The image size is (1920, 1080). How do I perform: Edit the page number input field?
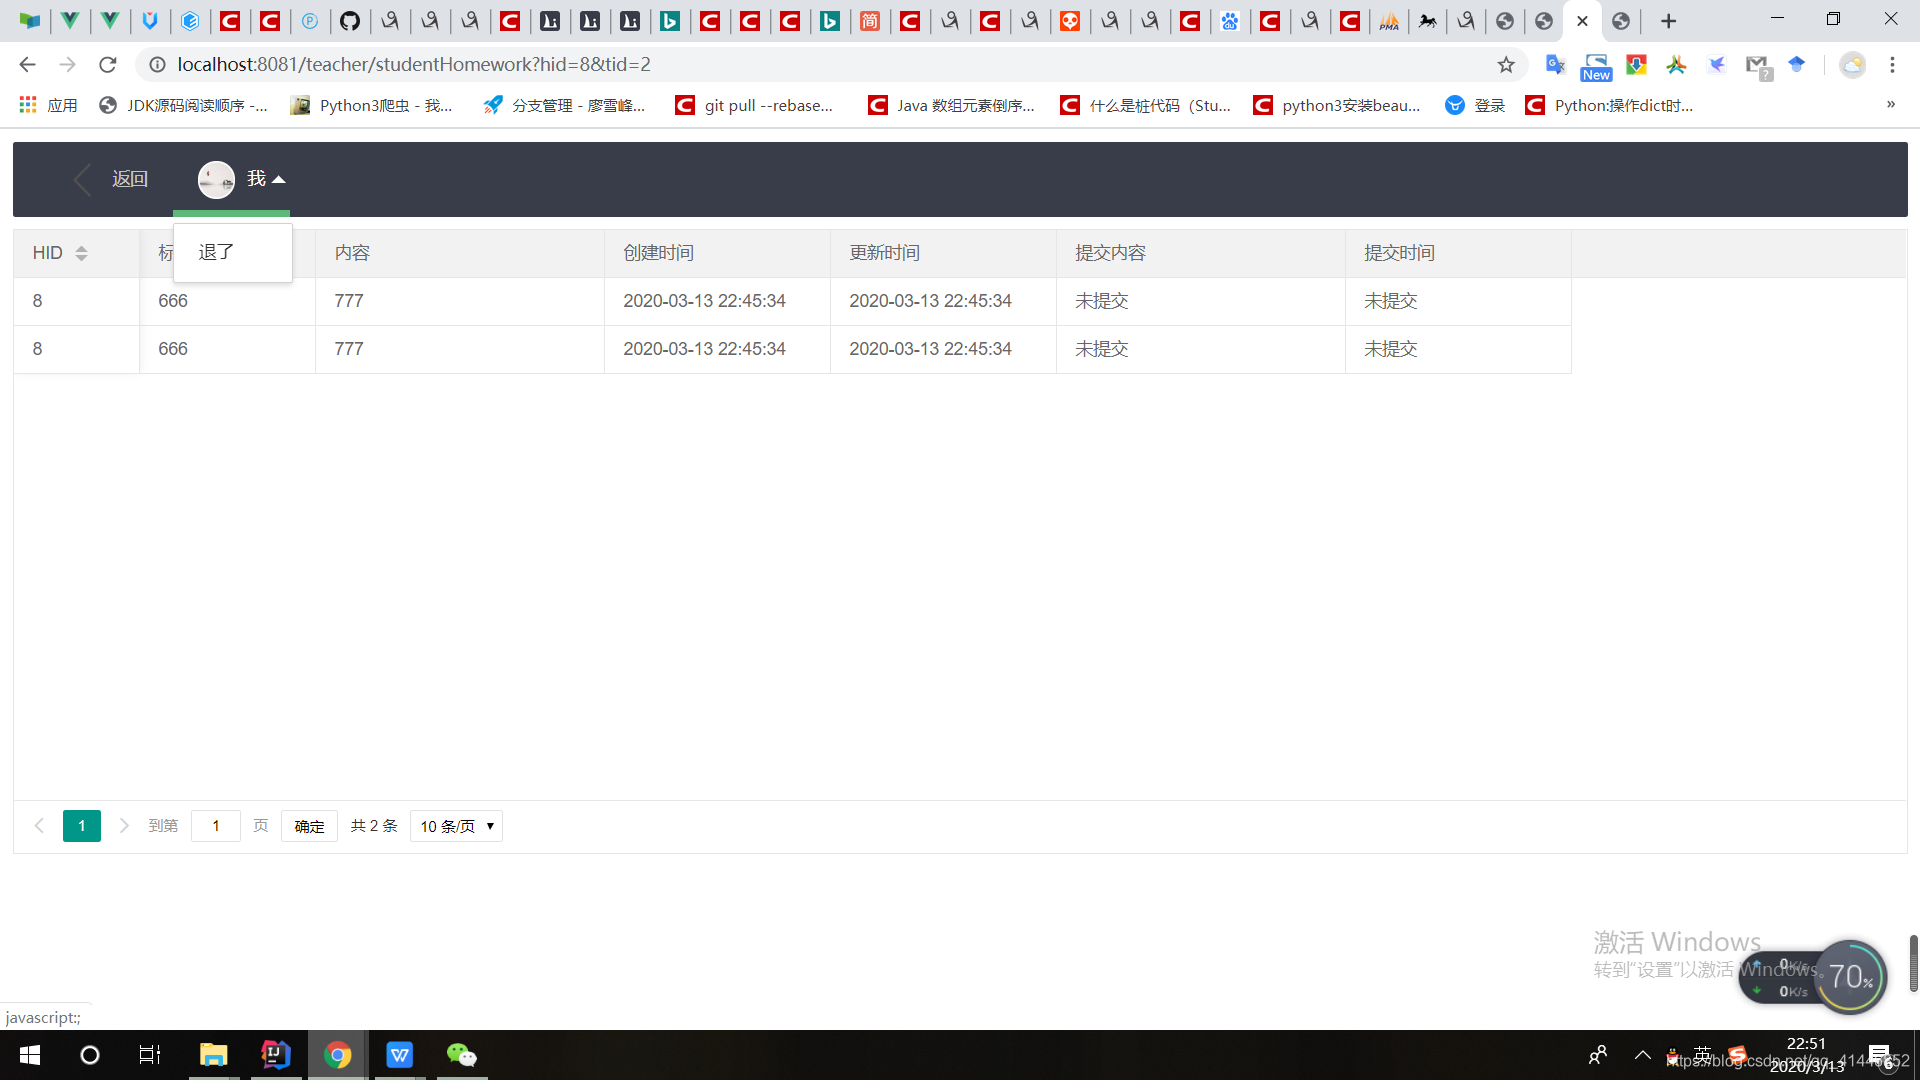click(216, 826)
